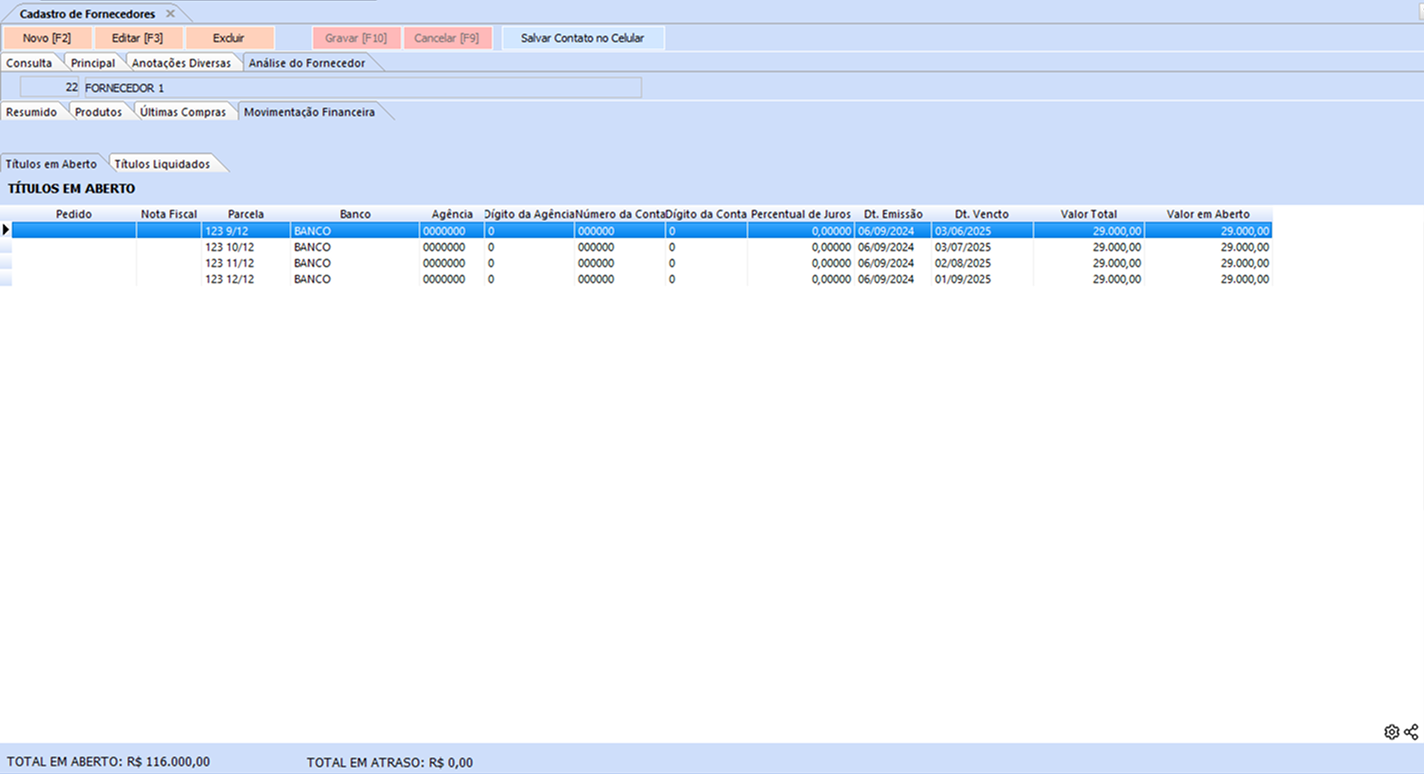
Task: Sort by the Dt. Vencto column header
Action: pos(982,214)
